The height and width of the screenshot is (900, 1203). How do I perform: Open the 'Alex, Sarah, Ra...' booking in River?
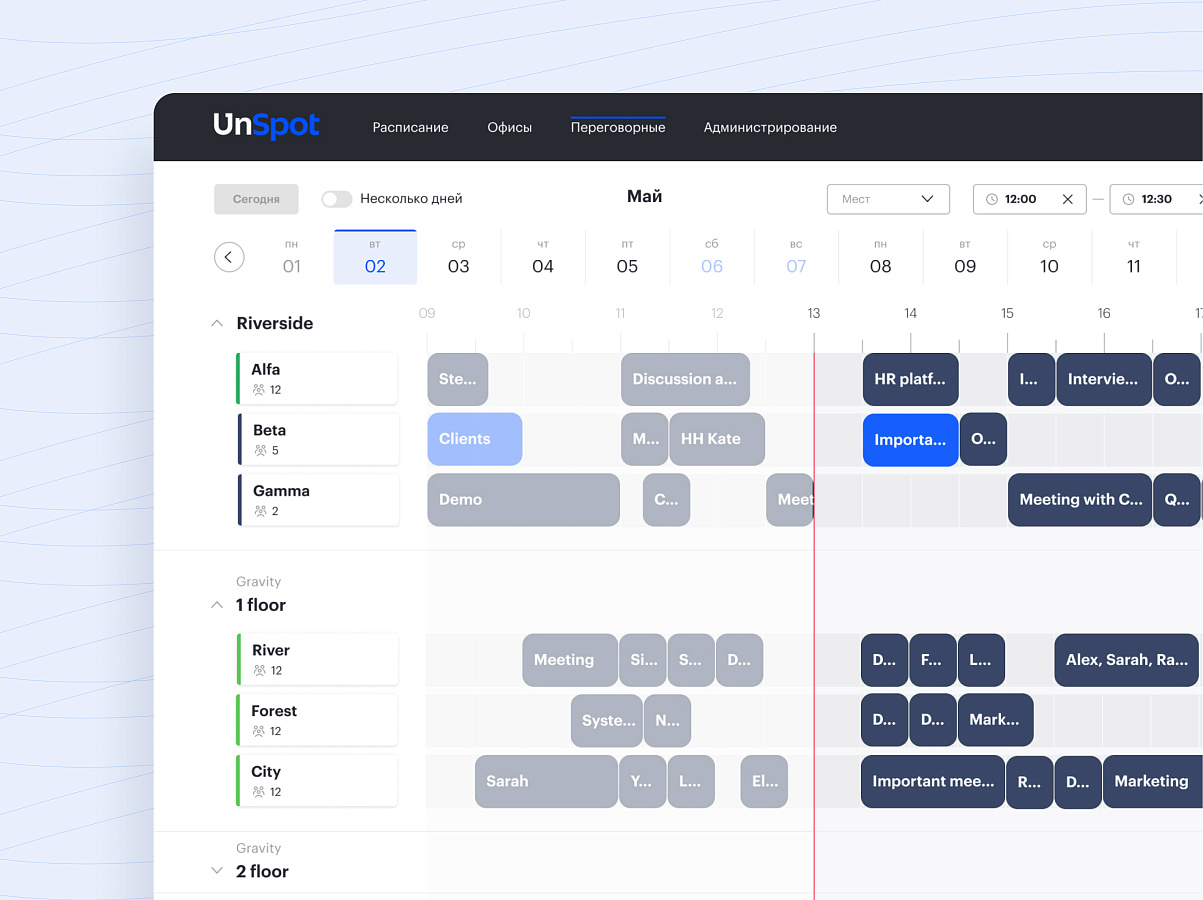click(1126, 660)
